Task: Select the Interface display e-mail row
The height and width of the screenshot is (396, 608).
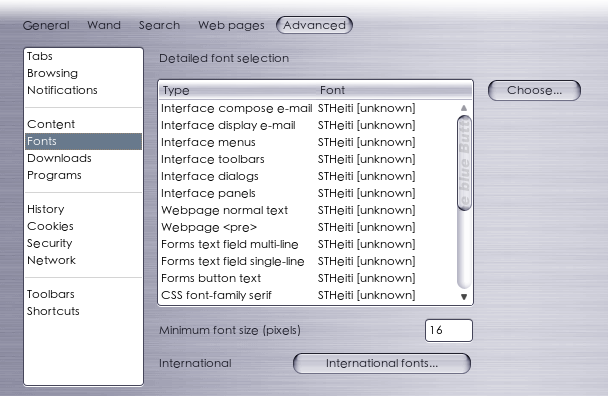Action: [308, 125]
